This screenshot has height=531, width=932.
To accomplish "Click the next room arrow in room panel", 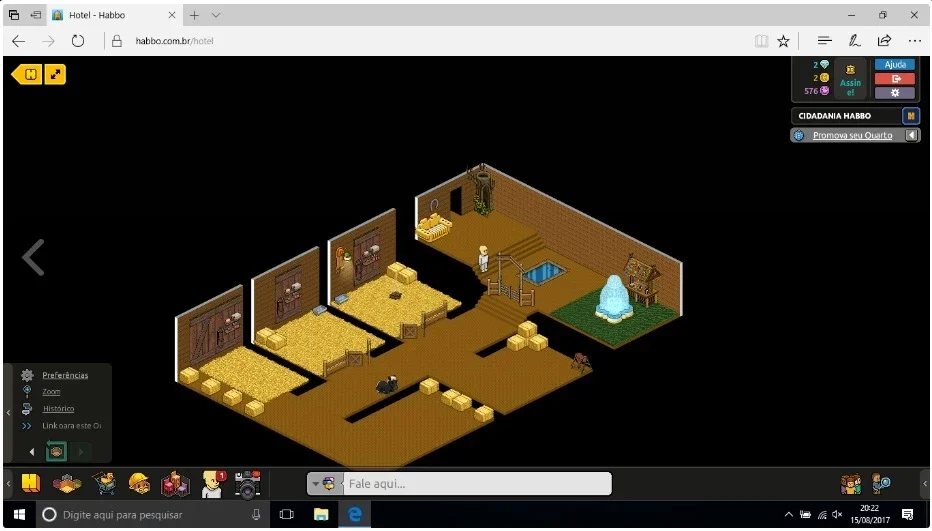I will [x=81, y=452].
